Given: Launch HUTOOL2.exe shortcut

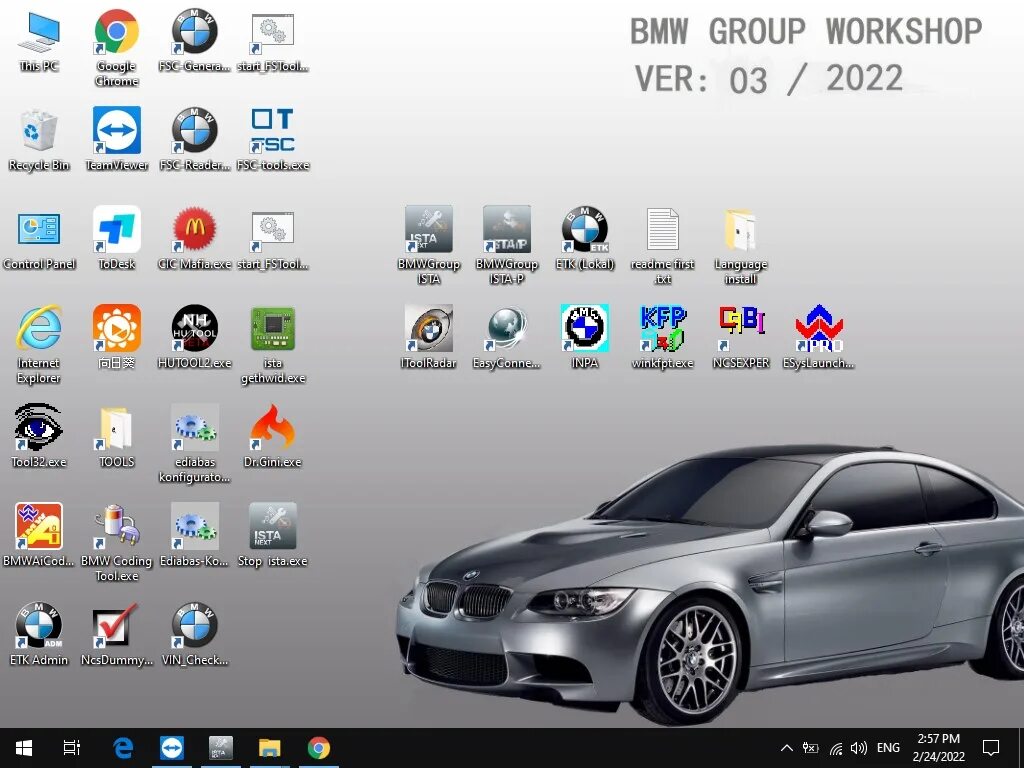Looking at the screenshot, I should click(195, 337).
